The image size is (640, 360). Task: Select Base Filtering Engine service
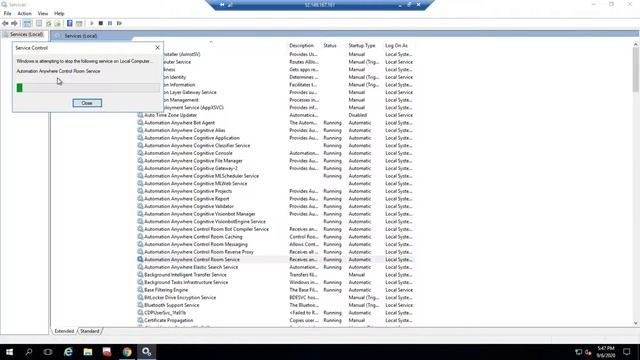166,290
